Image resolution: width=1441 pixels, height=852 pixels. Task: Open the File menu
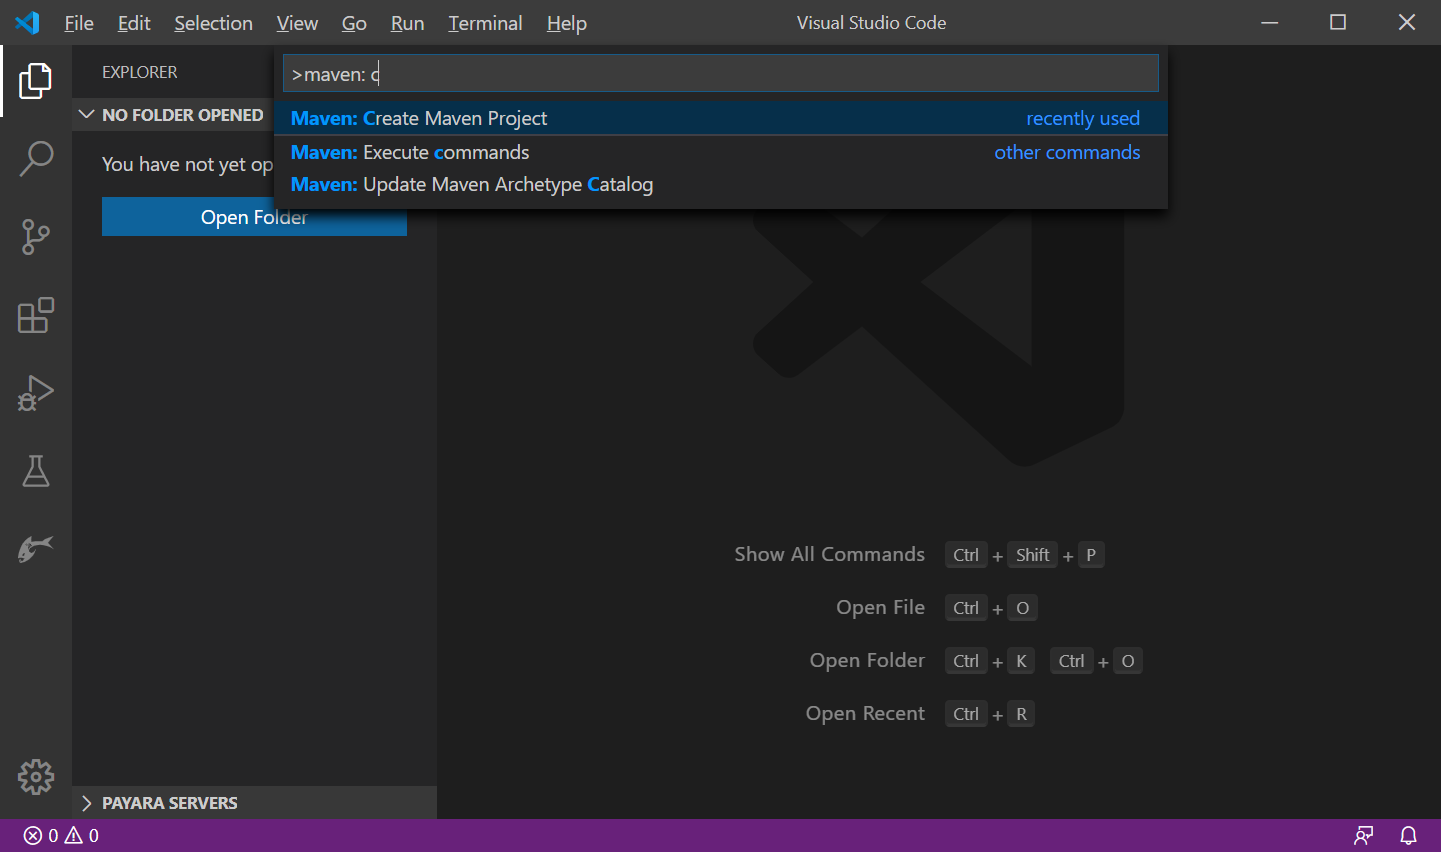pos(78,23)
